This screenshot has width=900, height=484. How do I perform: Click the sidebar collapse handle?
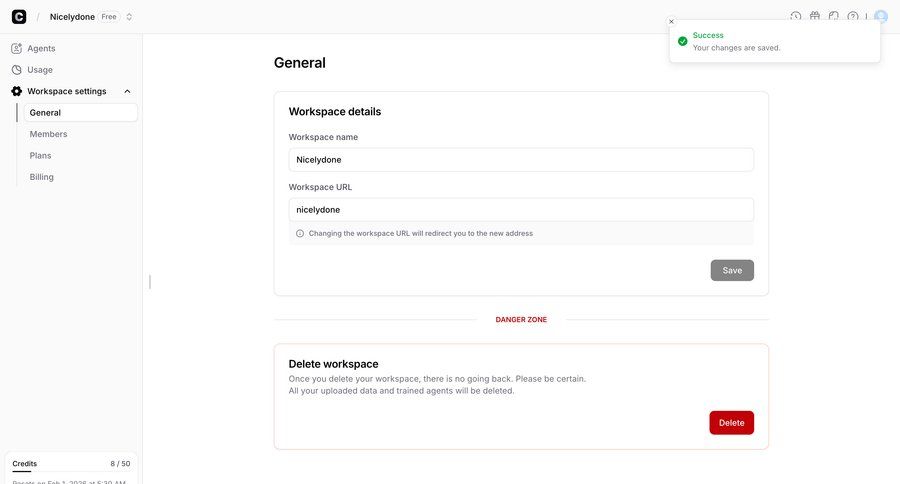coord(150,281)
